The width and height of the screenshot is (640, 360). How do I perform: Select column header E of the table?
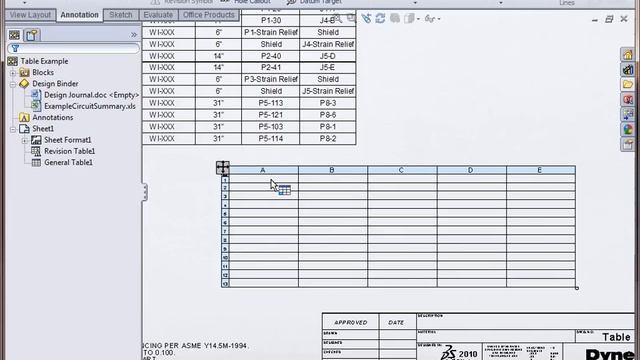(x=541, y=170)
